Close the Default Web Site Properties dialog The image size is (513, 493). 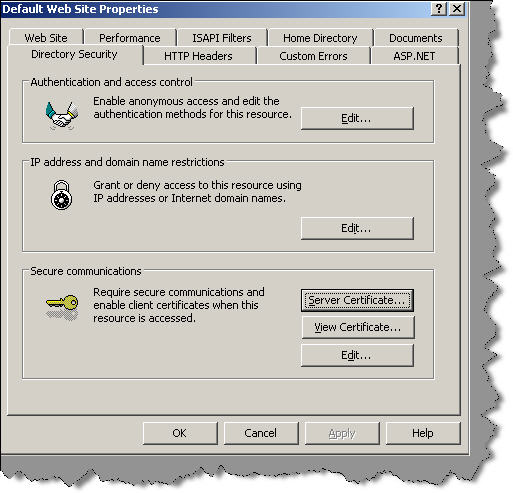tap(457, 9)
